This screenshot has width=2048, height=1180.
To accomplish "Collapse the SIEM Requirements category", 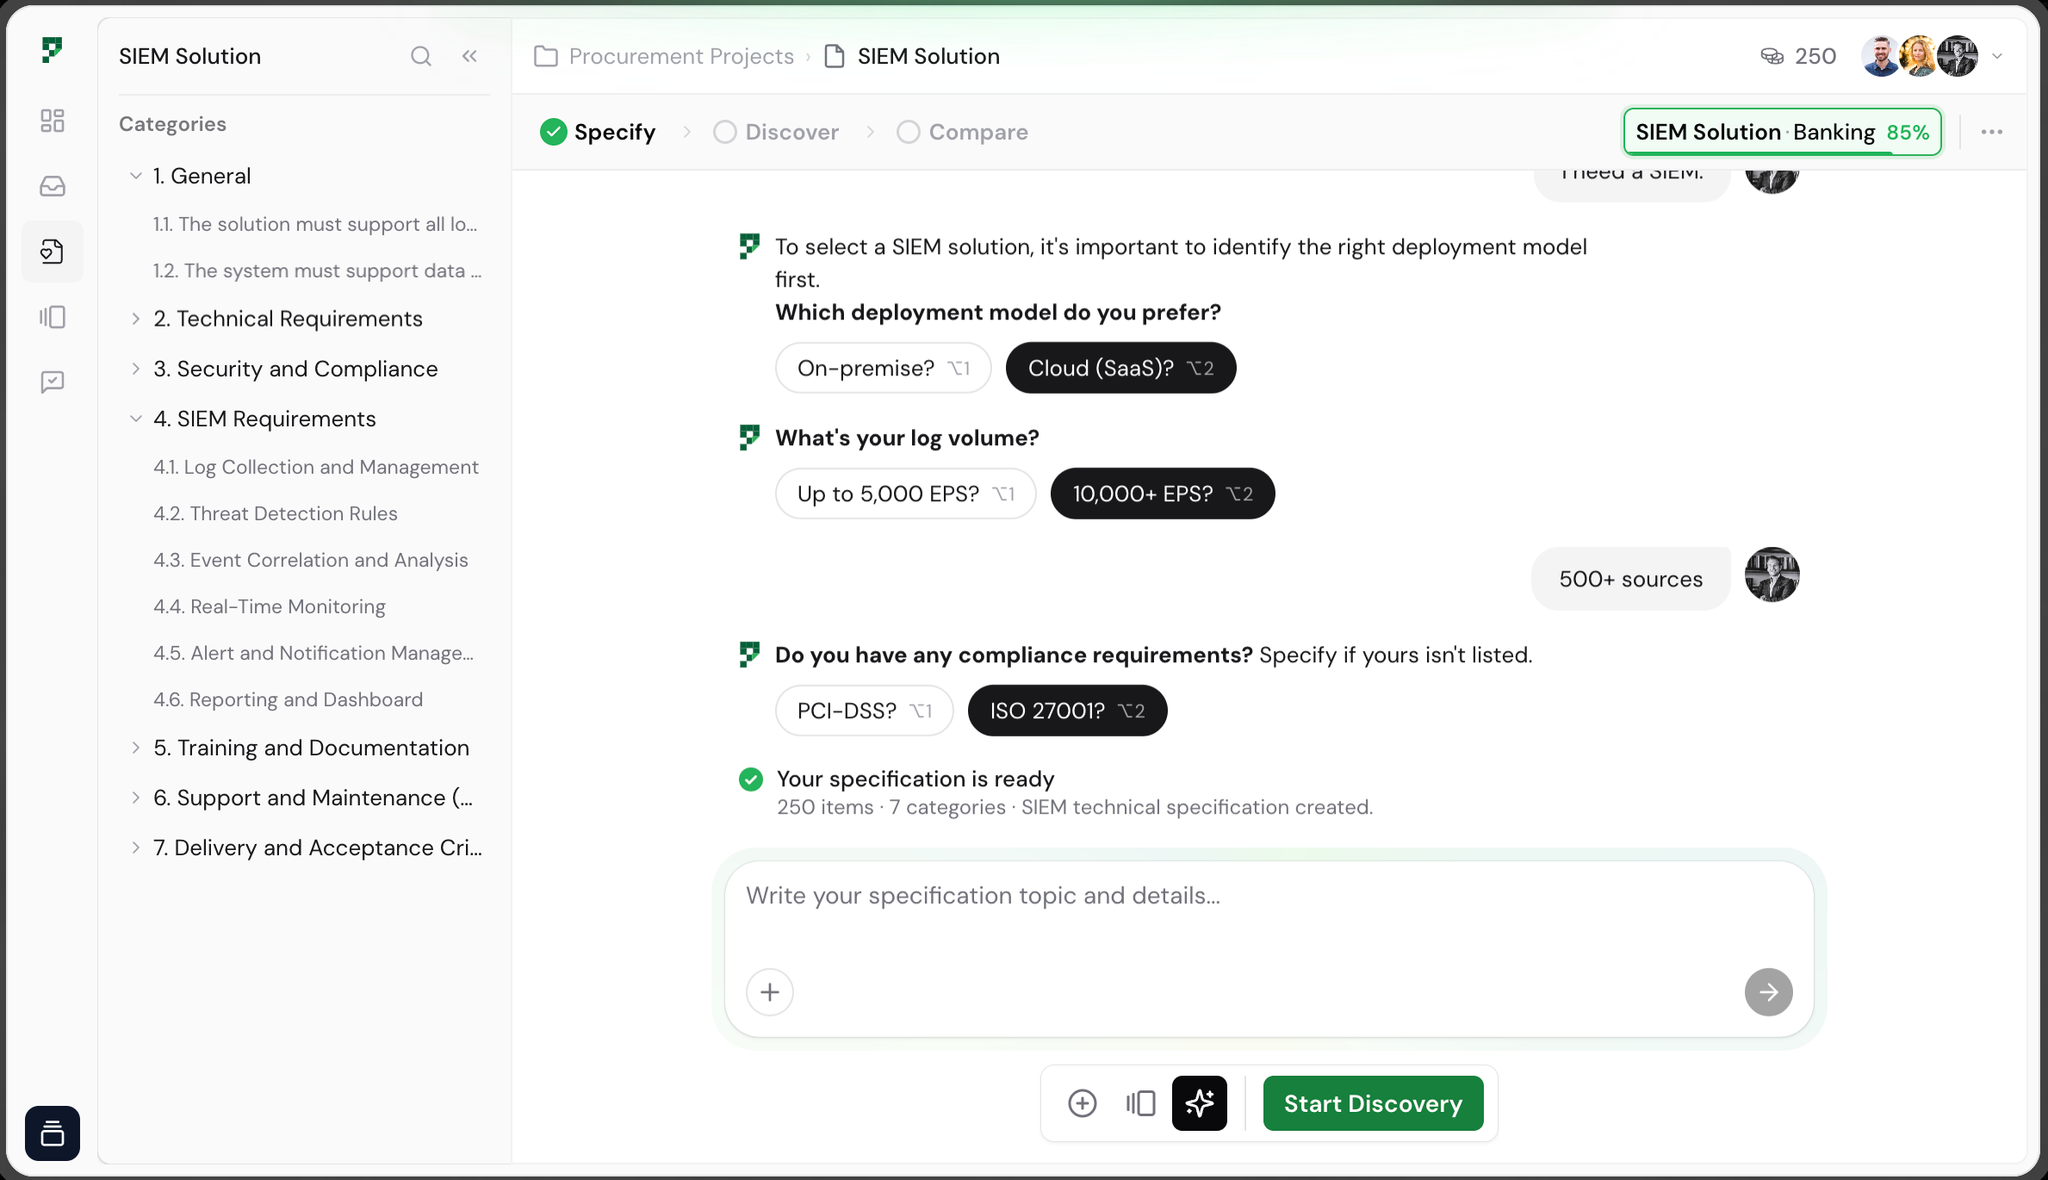I will [x=136, y=418].
